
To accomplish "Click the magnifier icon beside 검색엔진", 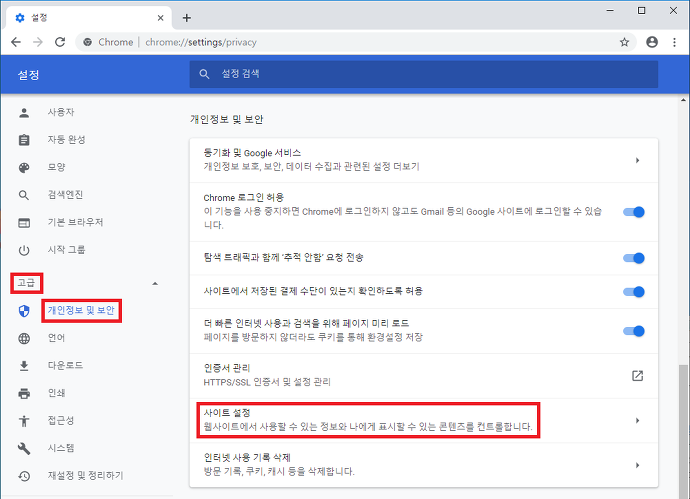I will [x=24, y=195].
